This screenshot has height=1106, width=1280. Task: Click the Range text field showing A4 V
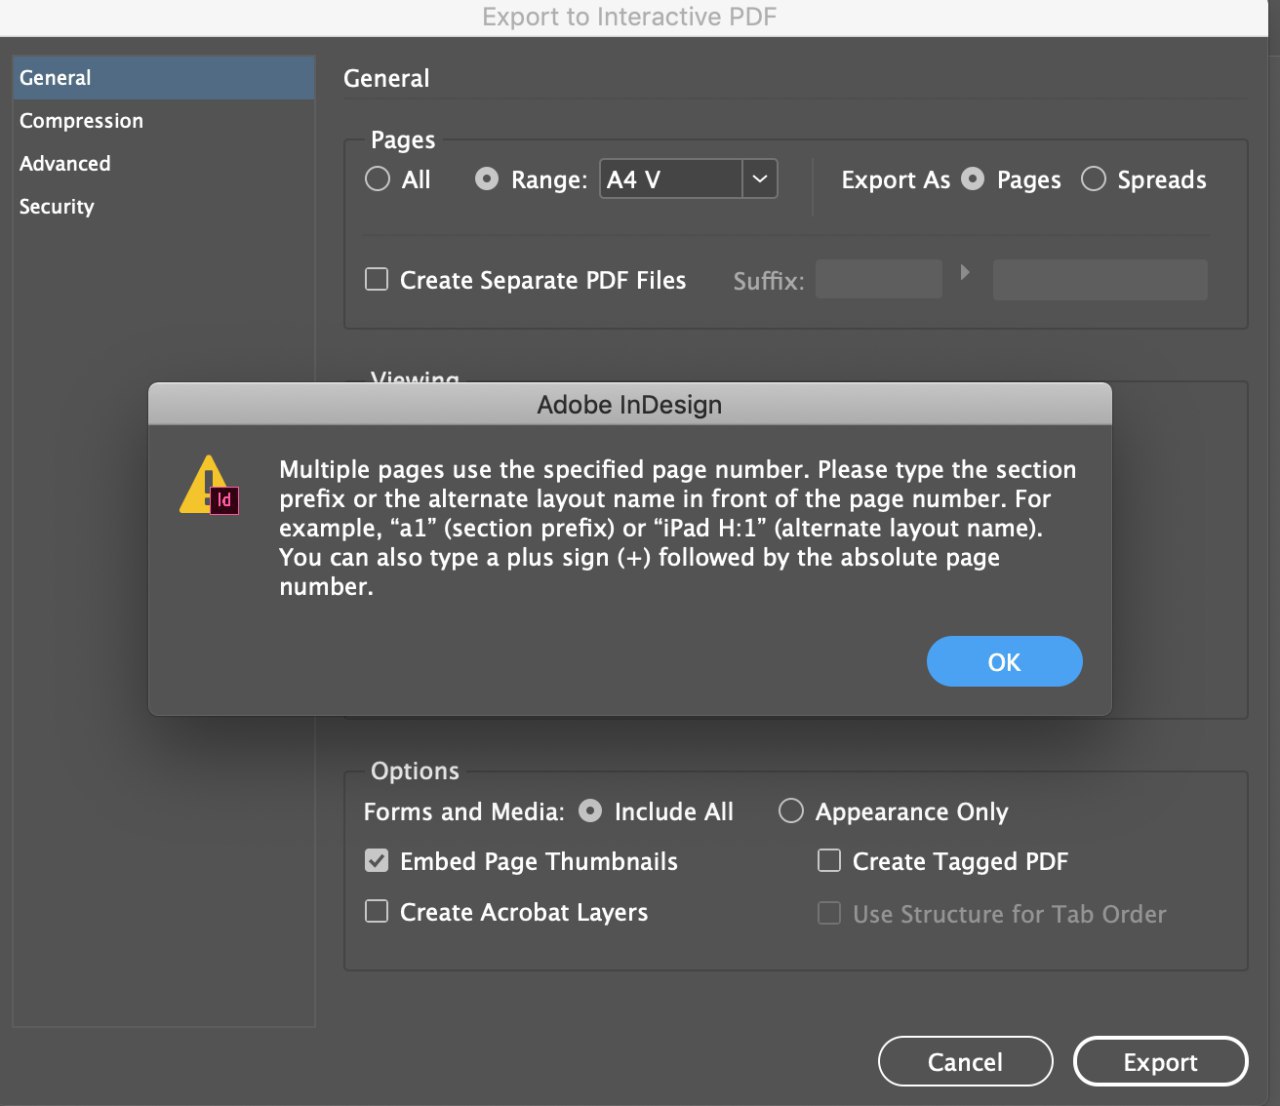(x=671, y=179)
